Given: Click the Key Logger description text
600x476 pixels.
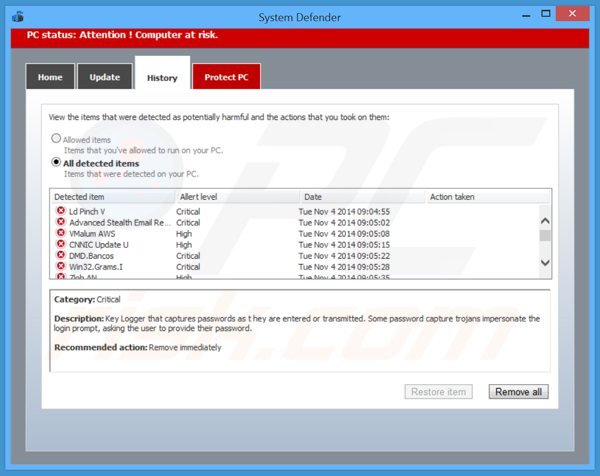Looking at the screenshot, I should (297, 323).
